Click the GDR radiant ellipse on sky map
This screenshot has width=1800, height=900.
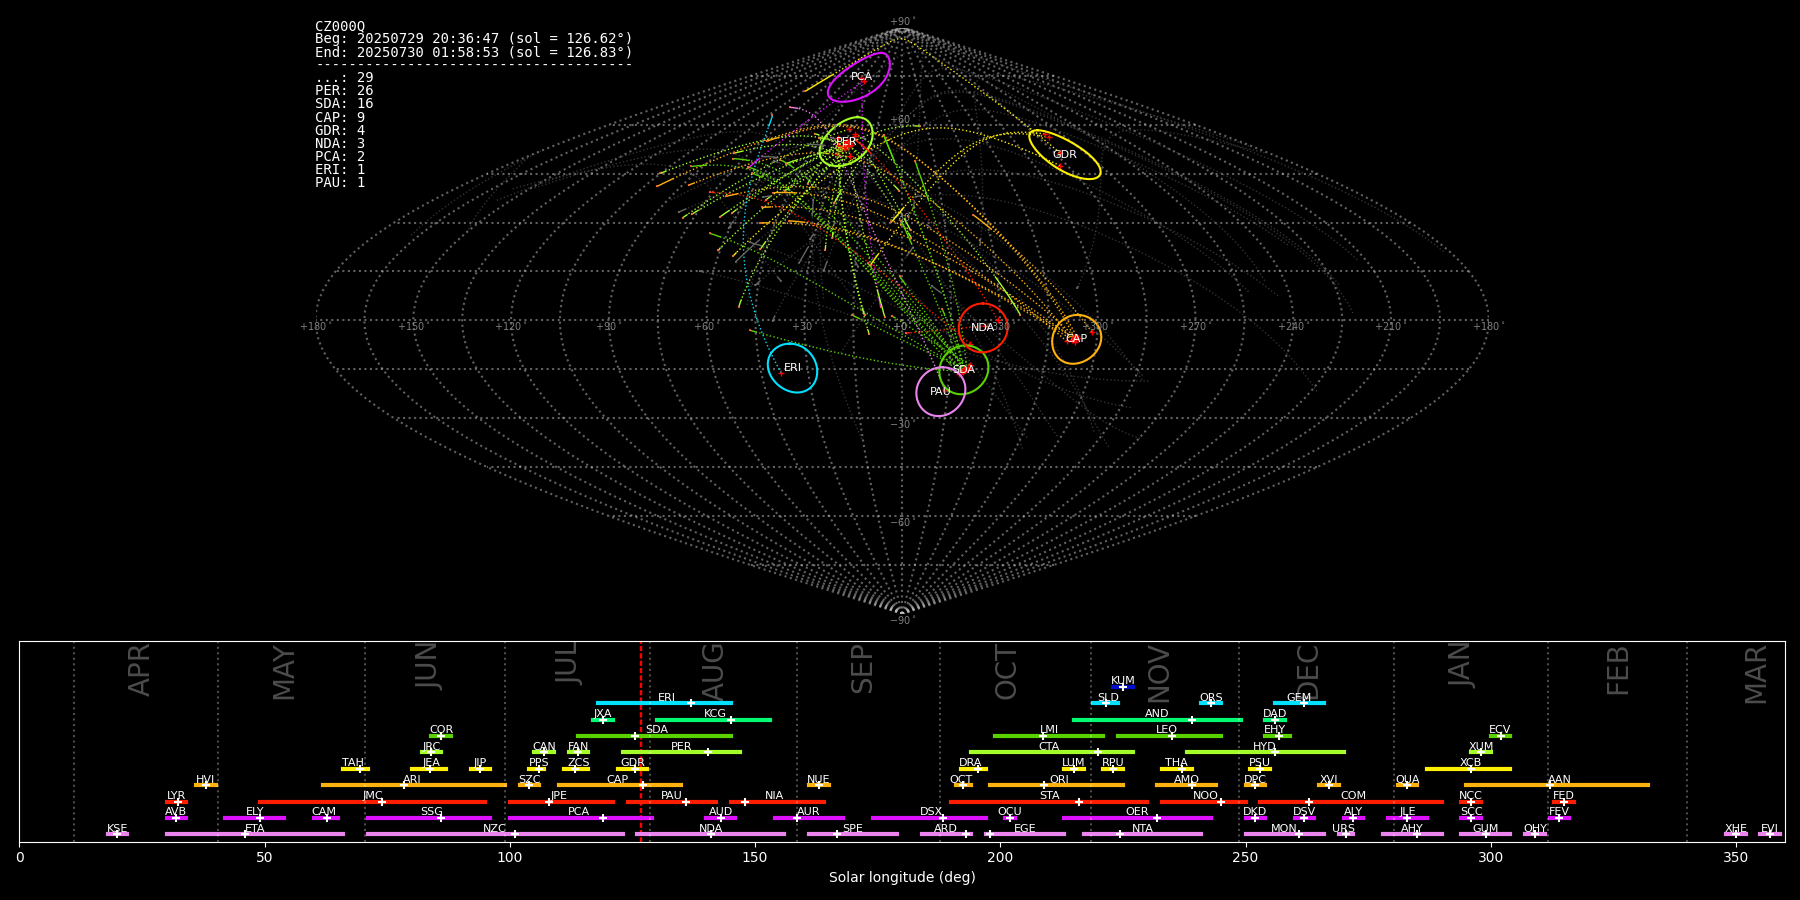[x=1065, y=155]
